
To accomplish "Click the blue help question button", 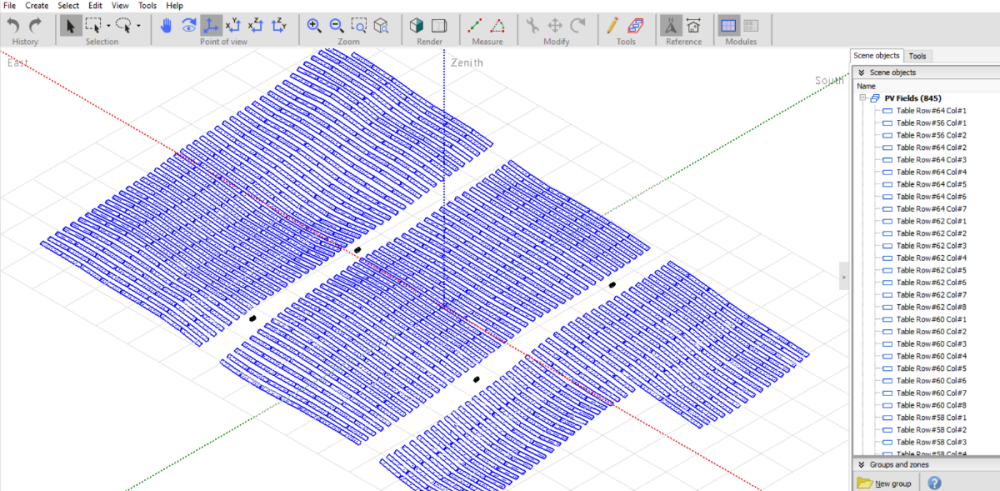I will pos(934,483).
